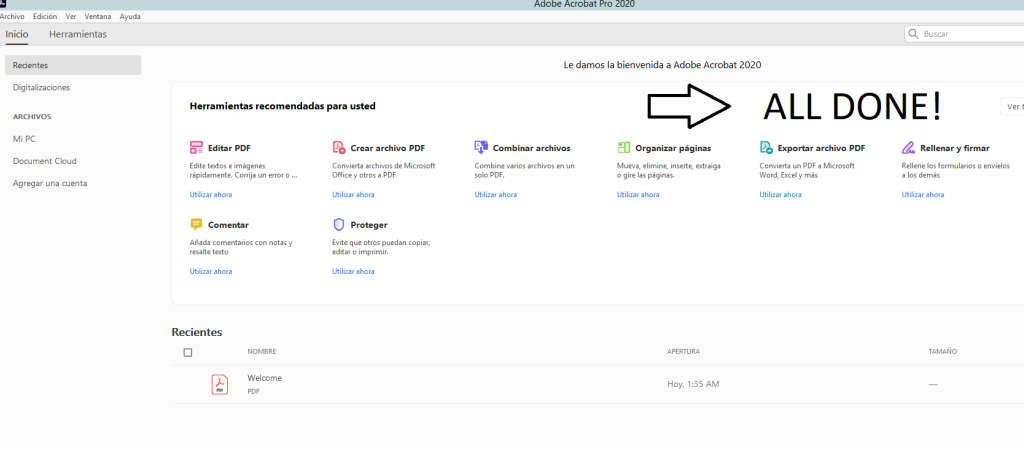Image resolution: width=1024 pixels, height=449 pixels.
Task: Click the Editar PDF tool icon
Action: pos(197,147)
